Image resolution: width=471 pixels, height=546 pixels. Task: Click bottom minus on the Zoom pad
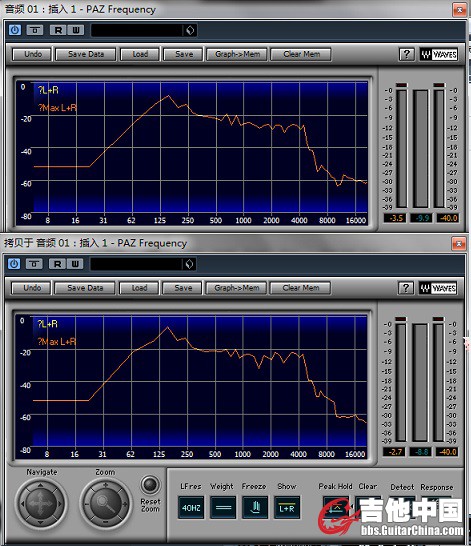click(105, 522)
